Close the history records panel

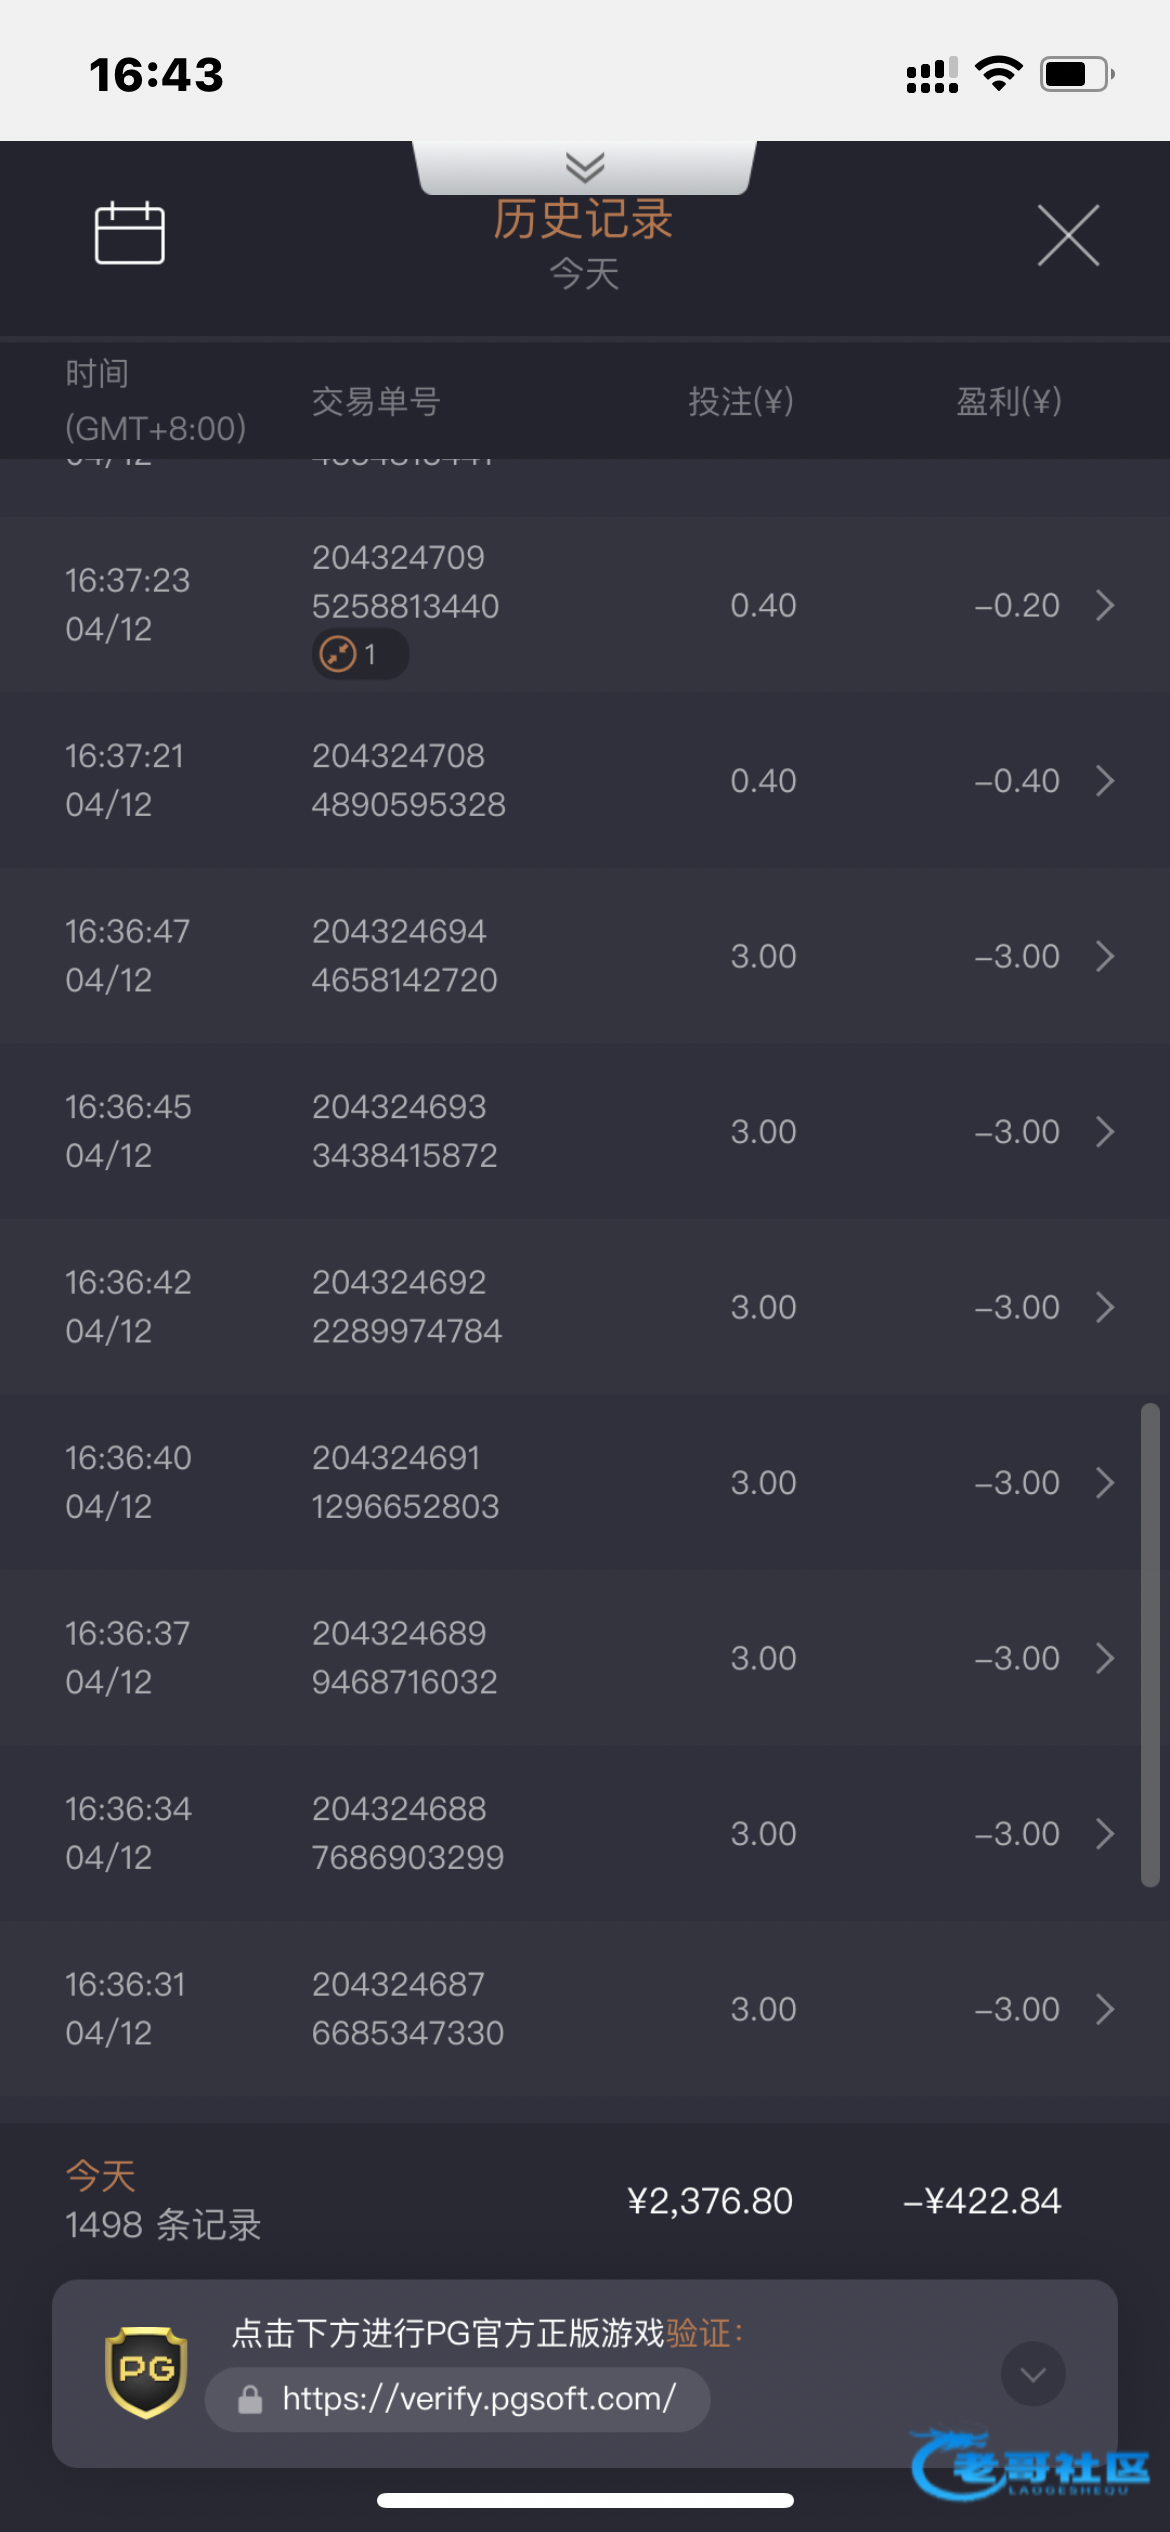(1068, 236)
